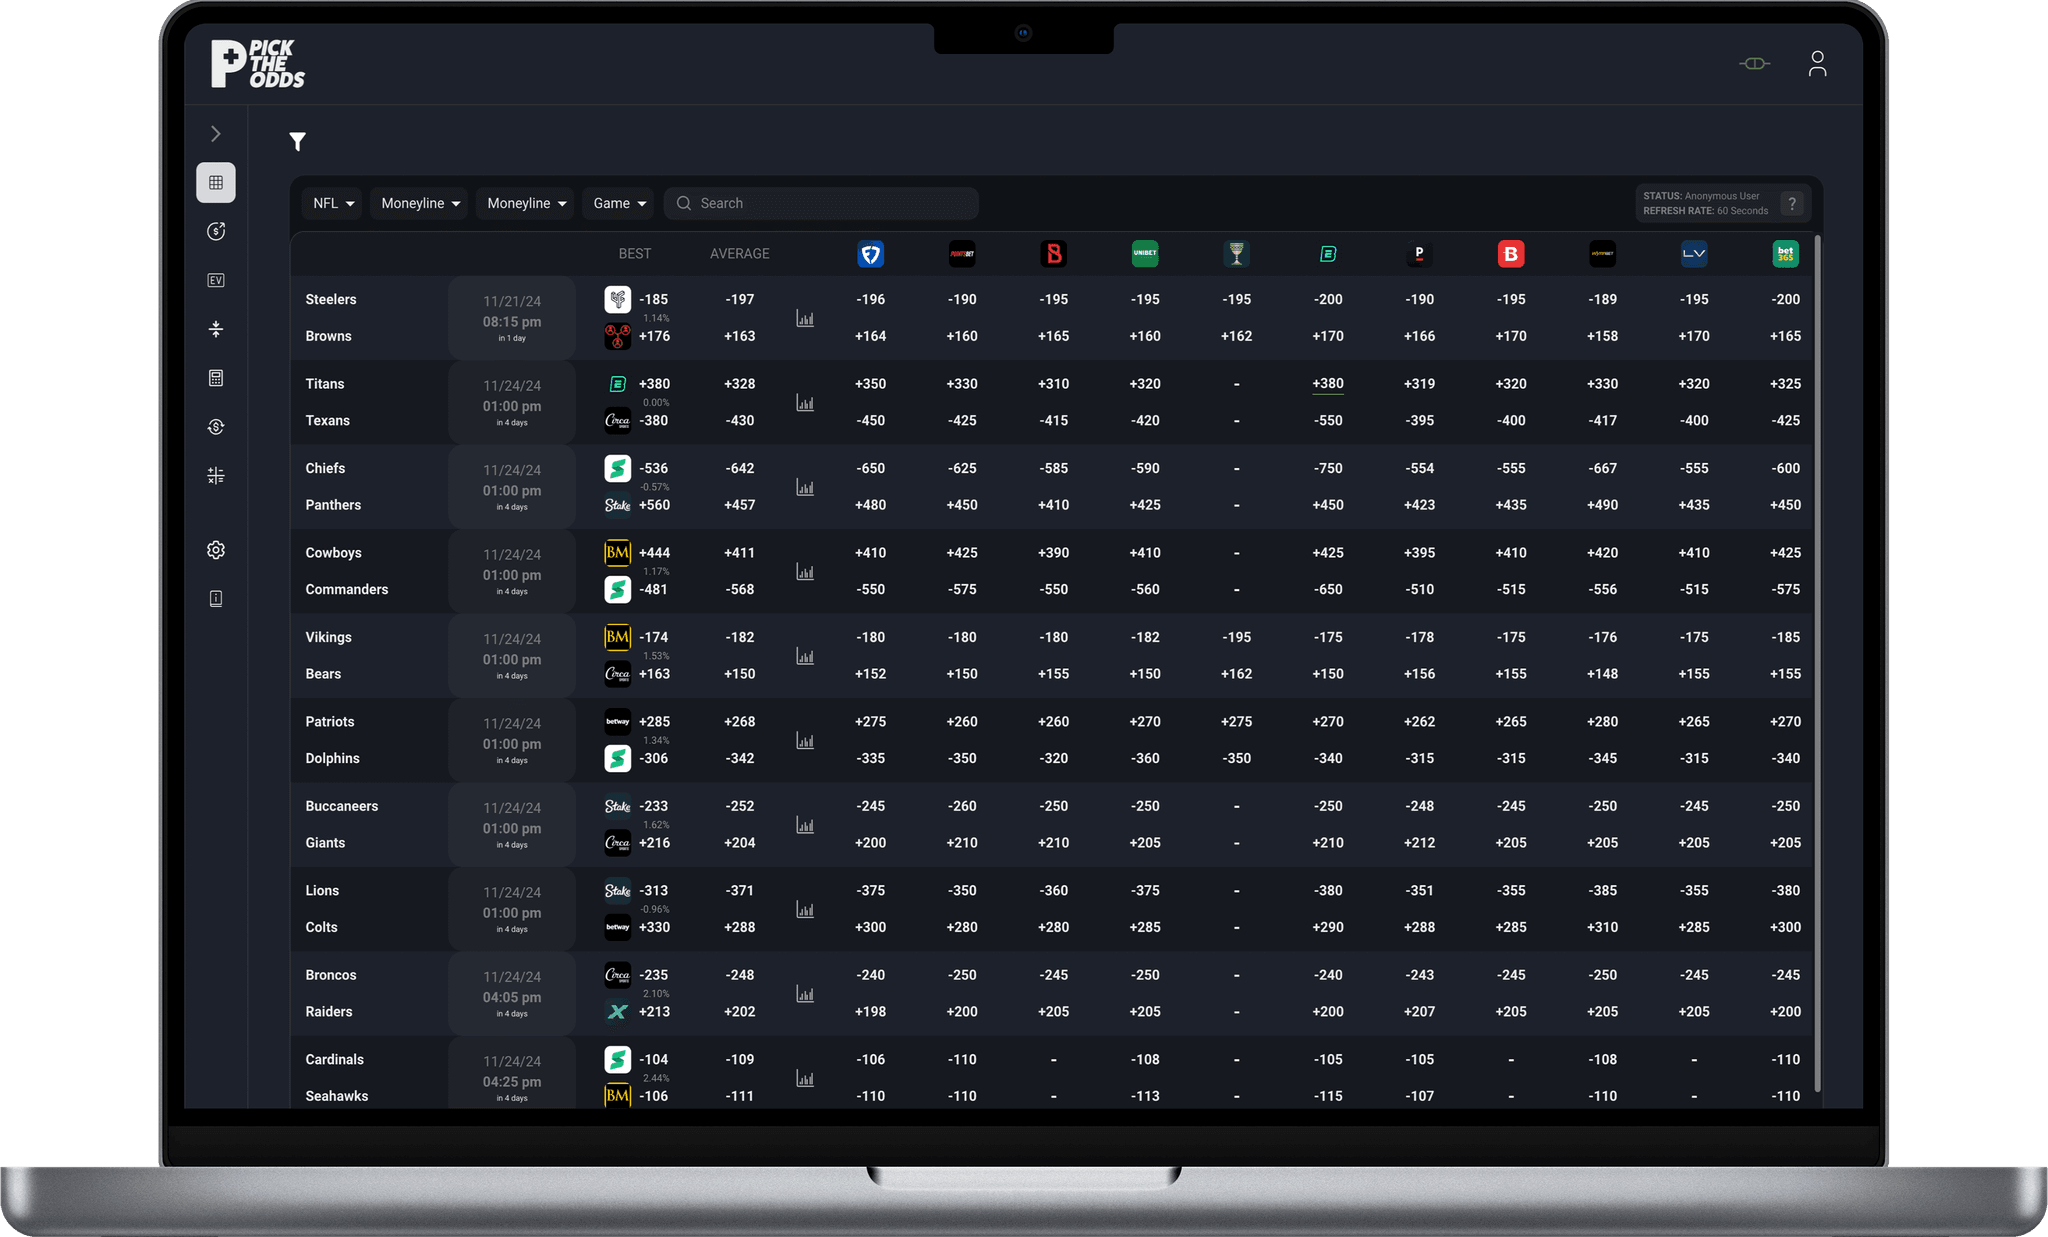Open the first Moneyline bet type dropdown
This screenshot has width=2048, height=1237.
(x=418, y=203)
